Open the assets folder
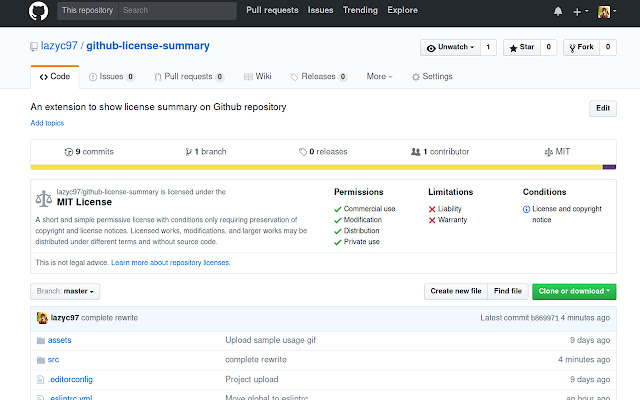Image resolution: width=640 pixels, height=400 pixels. (59, 340)
